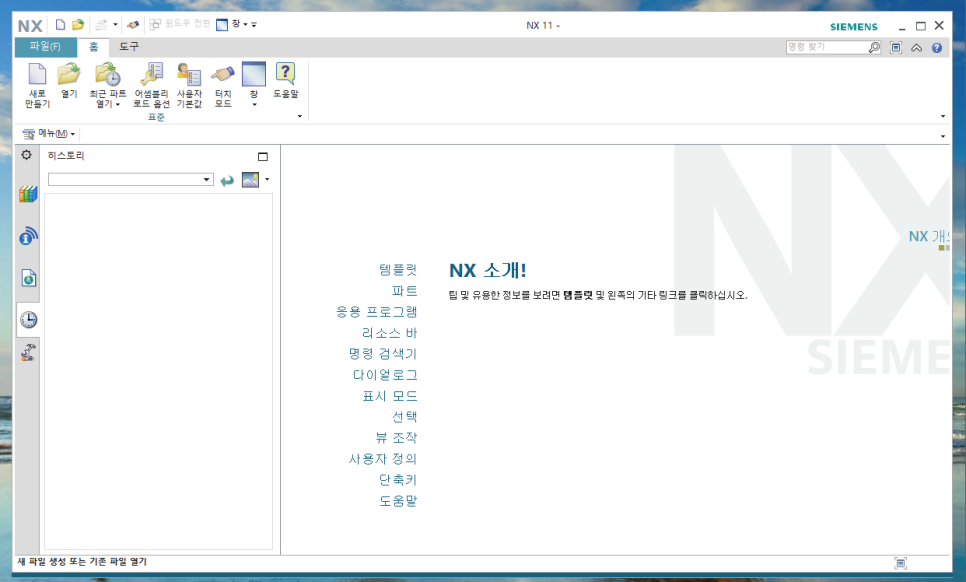The width and height of the screenshot is (966, 582).
Task: Toggle 터치 모드 (touch mode)
Action: click(x=223, y=85)
